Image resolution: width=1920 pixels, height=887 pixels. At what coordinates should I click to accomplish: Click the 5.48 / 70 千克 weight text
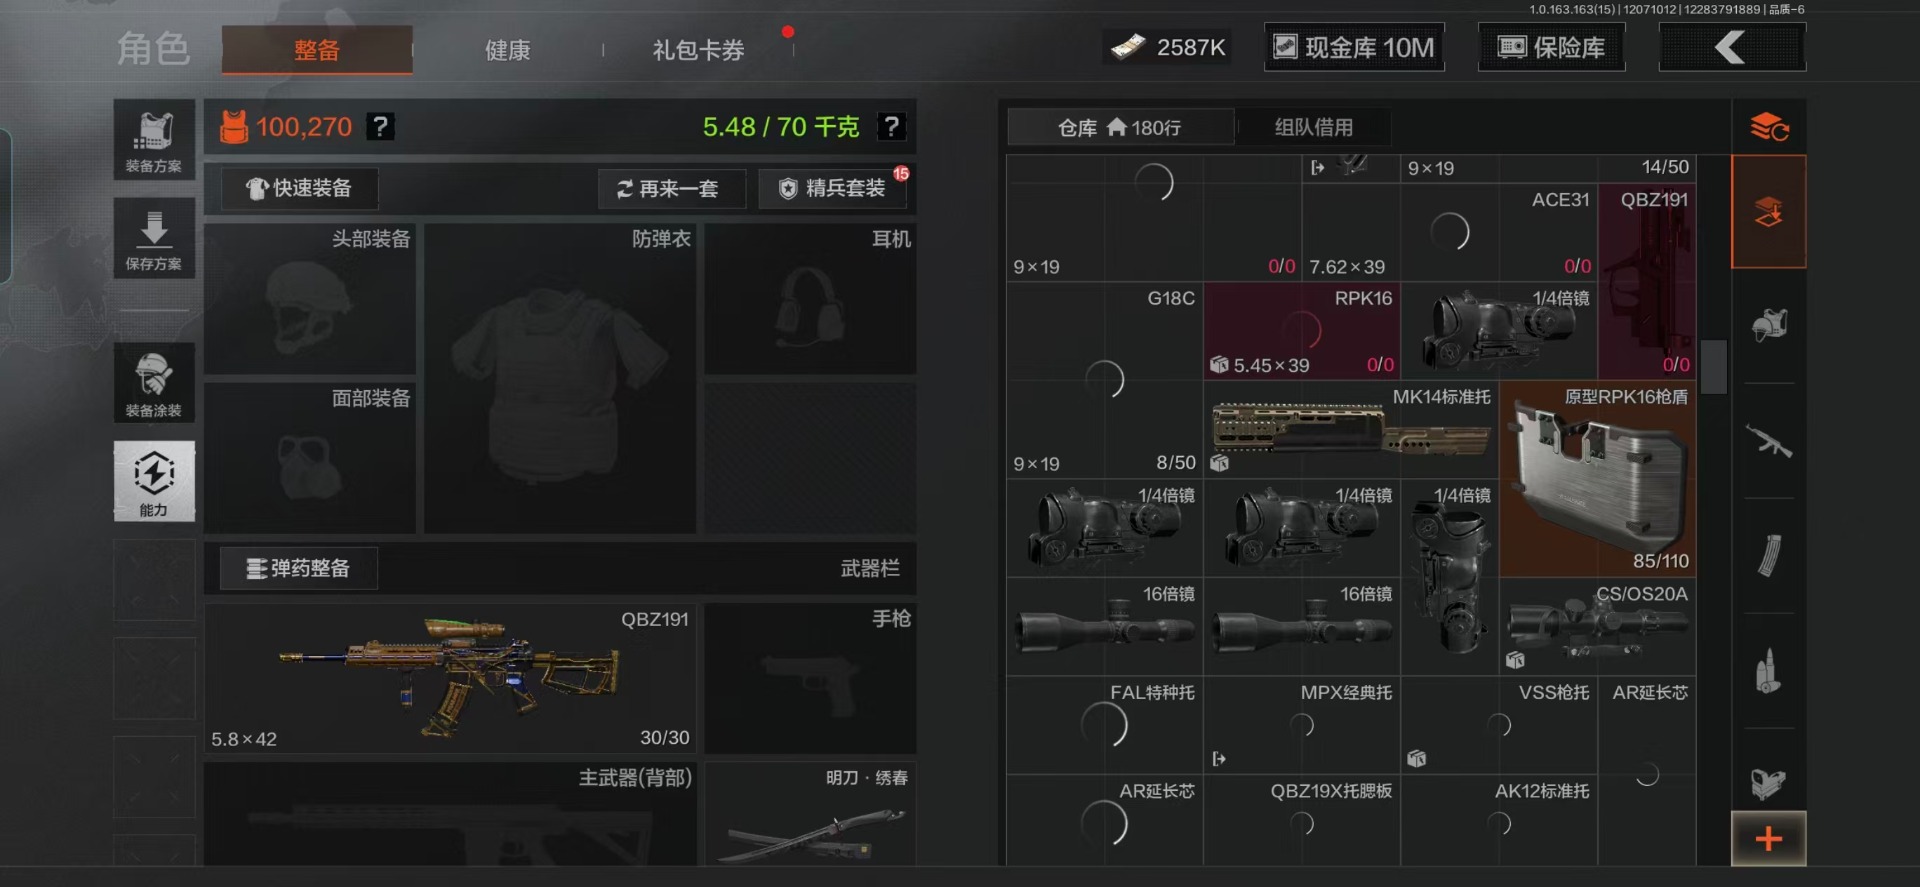(781, 127)
